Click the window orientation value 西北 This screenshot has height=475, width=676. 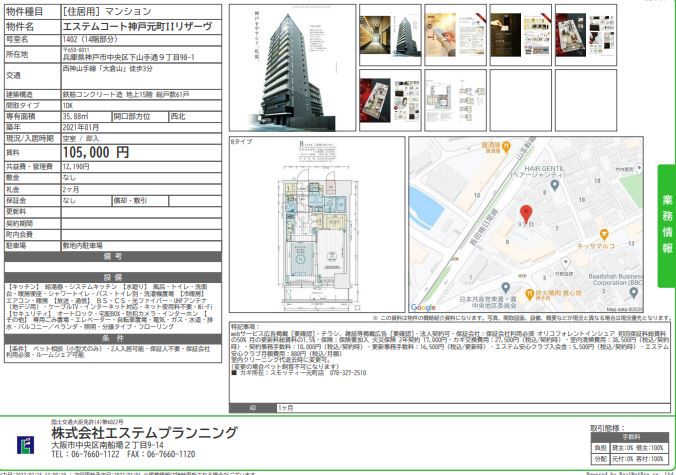178,116
